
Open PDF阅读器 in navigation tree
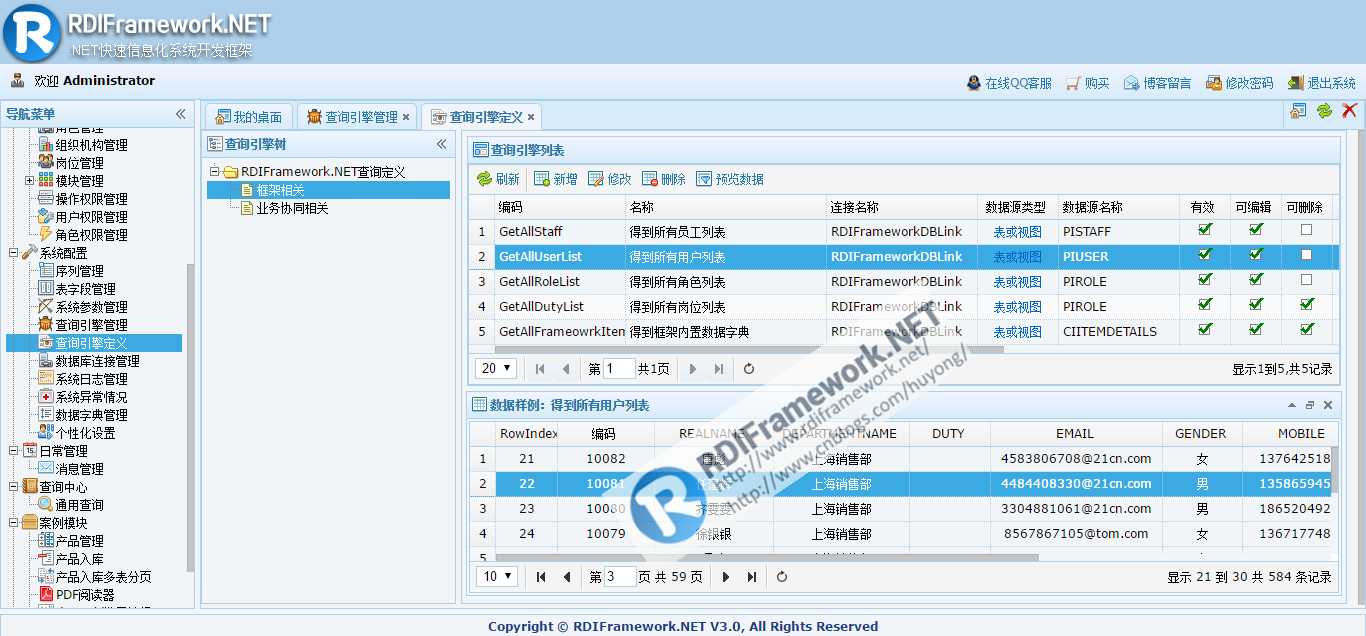(x=85, y=595)
